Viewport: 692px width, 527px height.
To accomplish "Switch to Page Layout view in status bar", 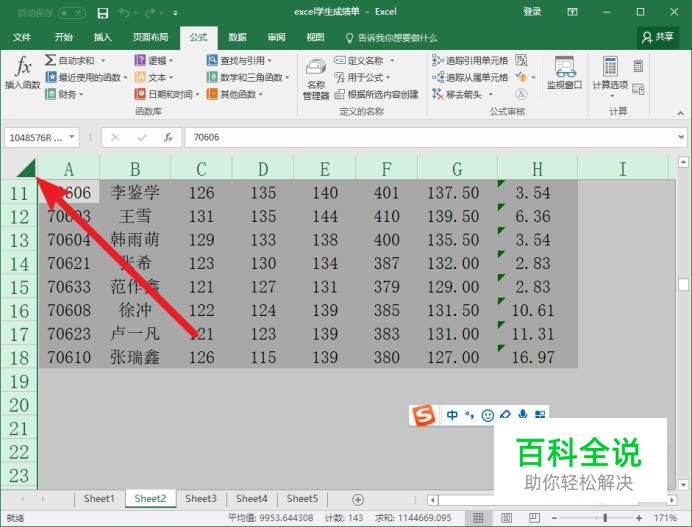I will 507,517.
